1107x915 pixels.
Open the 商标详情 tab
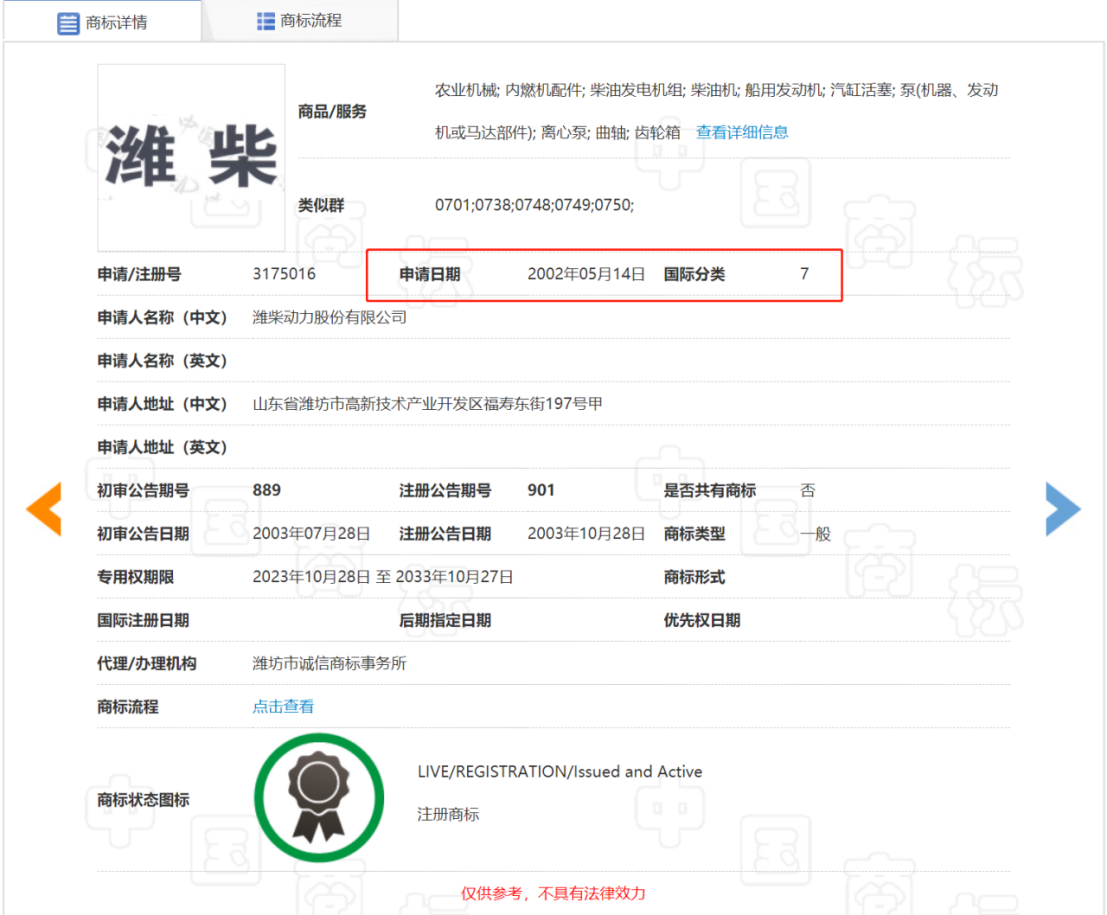(x=102, y=22)
